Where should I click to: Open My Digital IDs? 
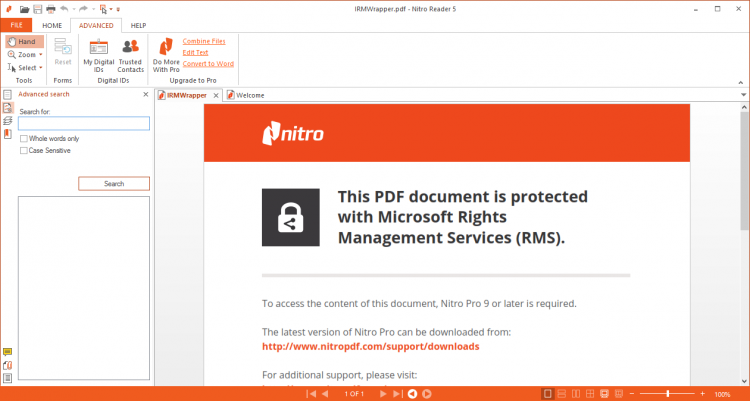click(x=99, y=56)
